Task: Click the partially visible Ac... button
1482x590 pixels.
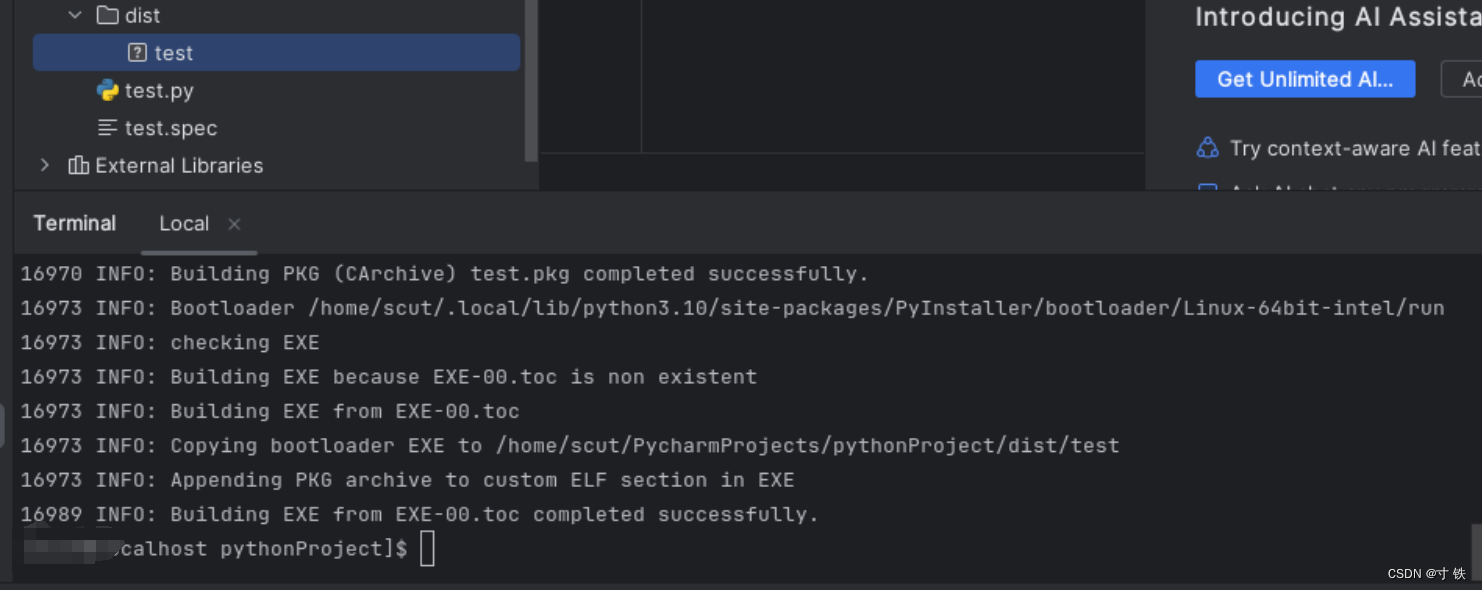Action: 1462,79
